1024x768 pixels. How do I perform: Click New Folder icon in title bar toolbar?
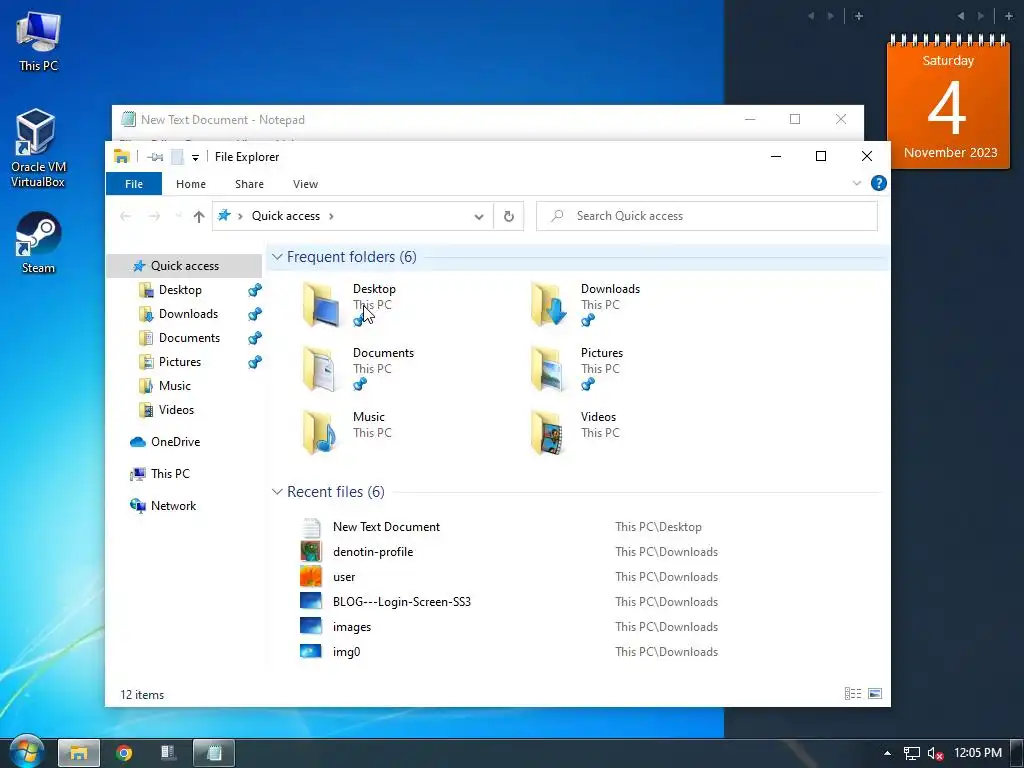click(x=177, y=157)
